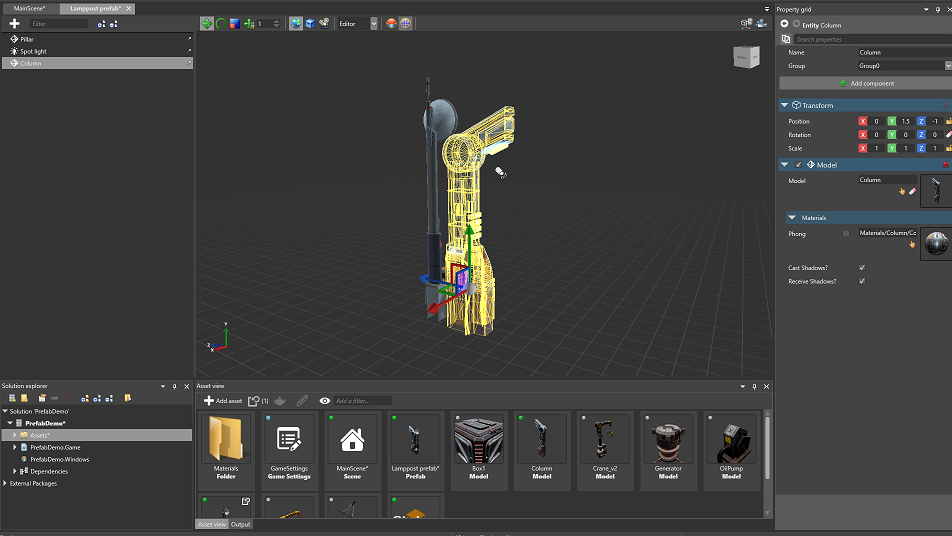Select the rotation gizmo tool

pyautogui.click(x=220, y=23)
